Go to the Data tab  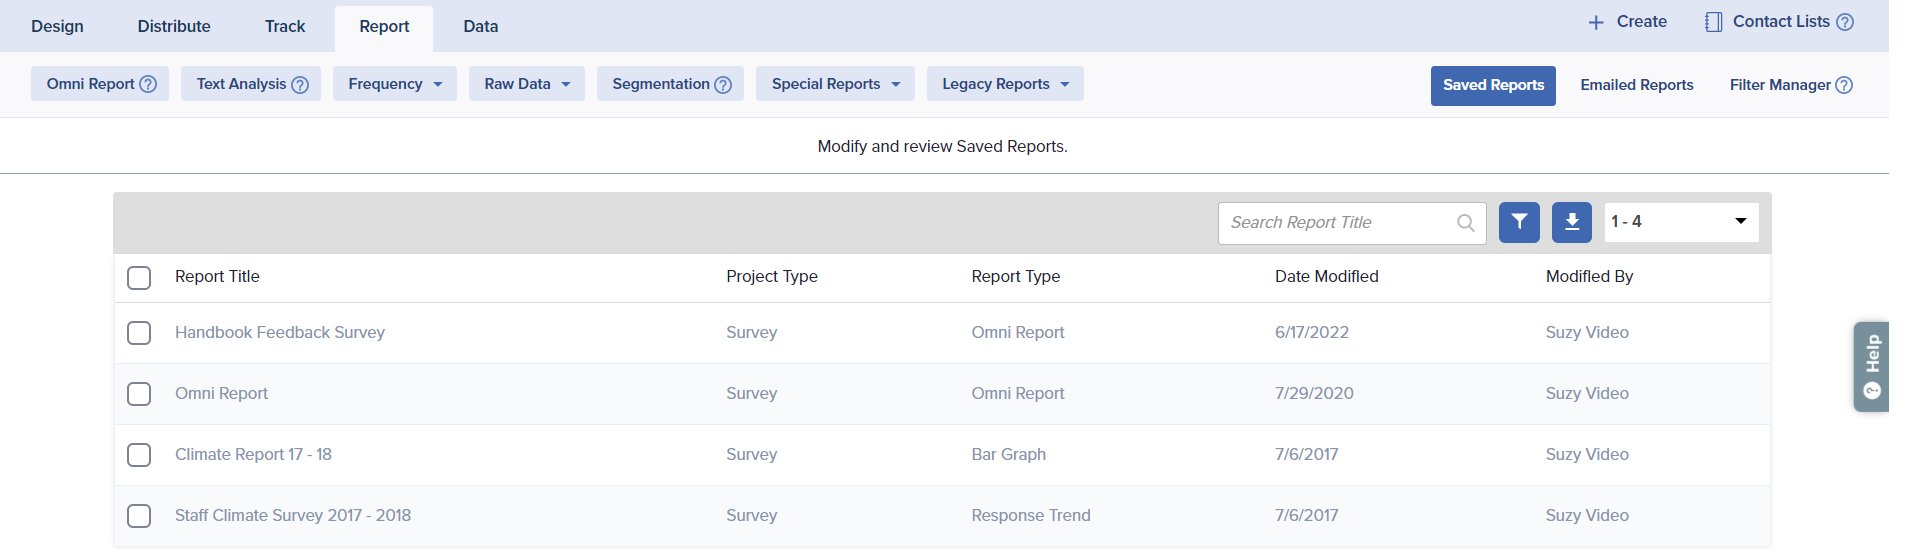(480, 26)
